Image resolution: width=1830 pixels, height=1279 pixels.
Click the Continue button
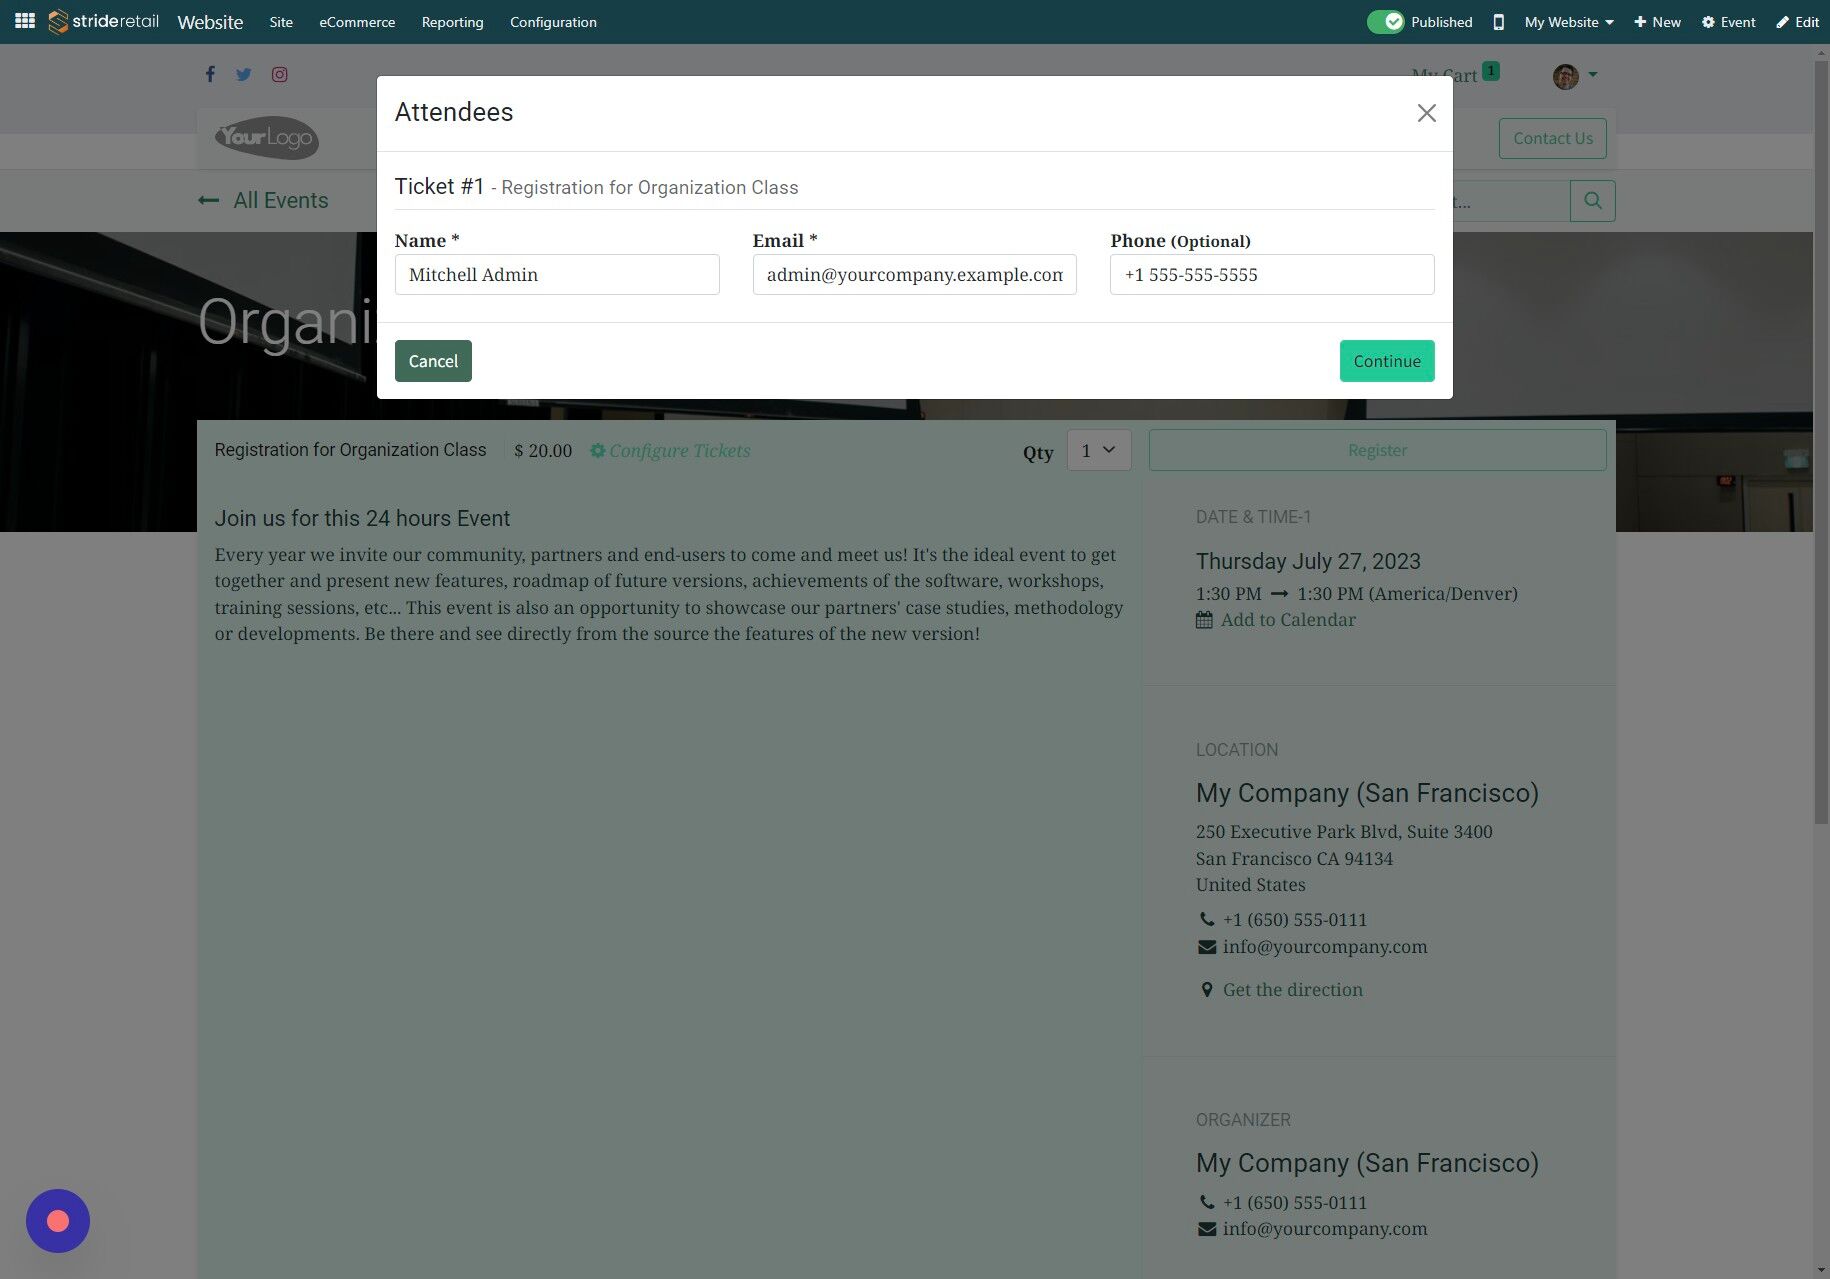[x=1386, y=360]
